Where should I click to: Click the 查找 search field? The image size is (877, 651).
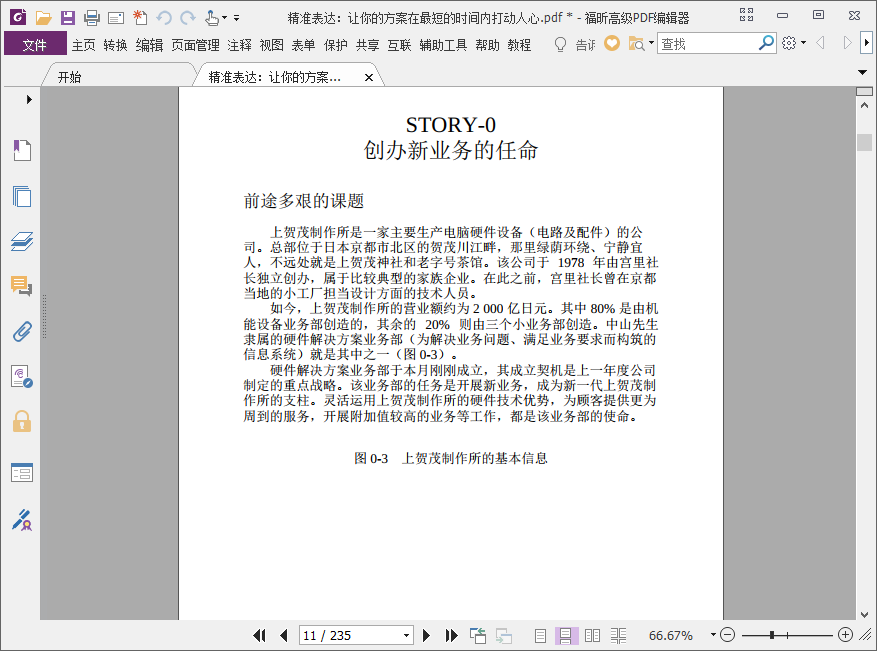tap(708, 44)
